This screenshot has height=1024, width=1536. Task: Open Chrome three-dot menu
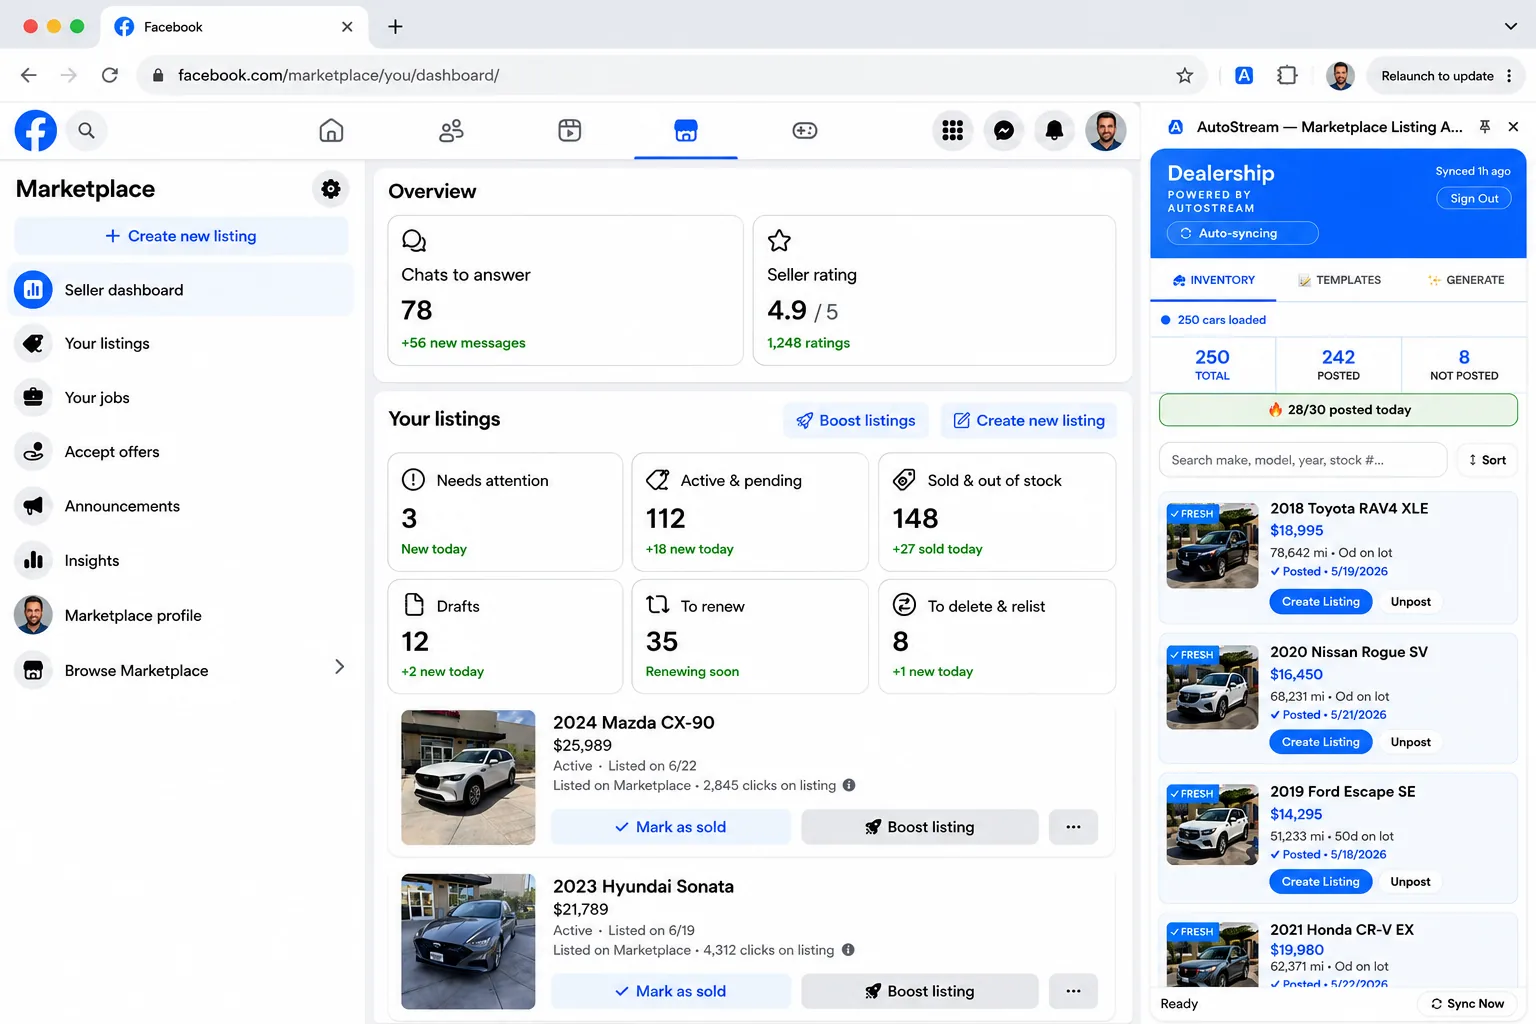pos(1509,75)
